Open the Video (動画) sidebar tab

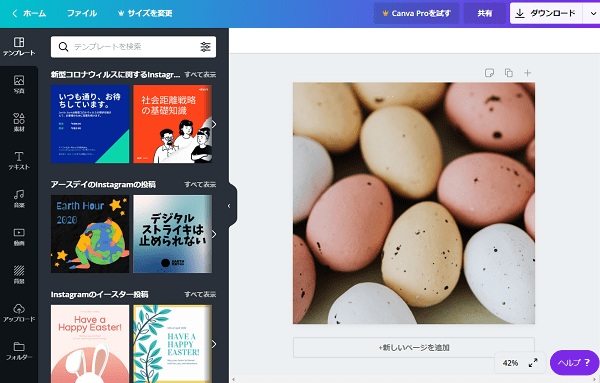[19, 236]
